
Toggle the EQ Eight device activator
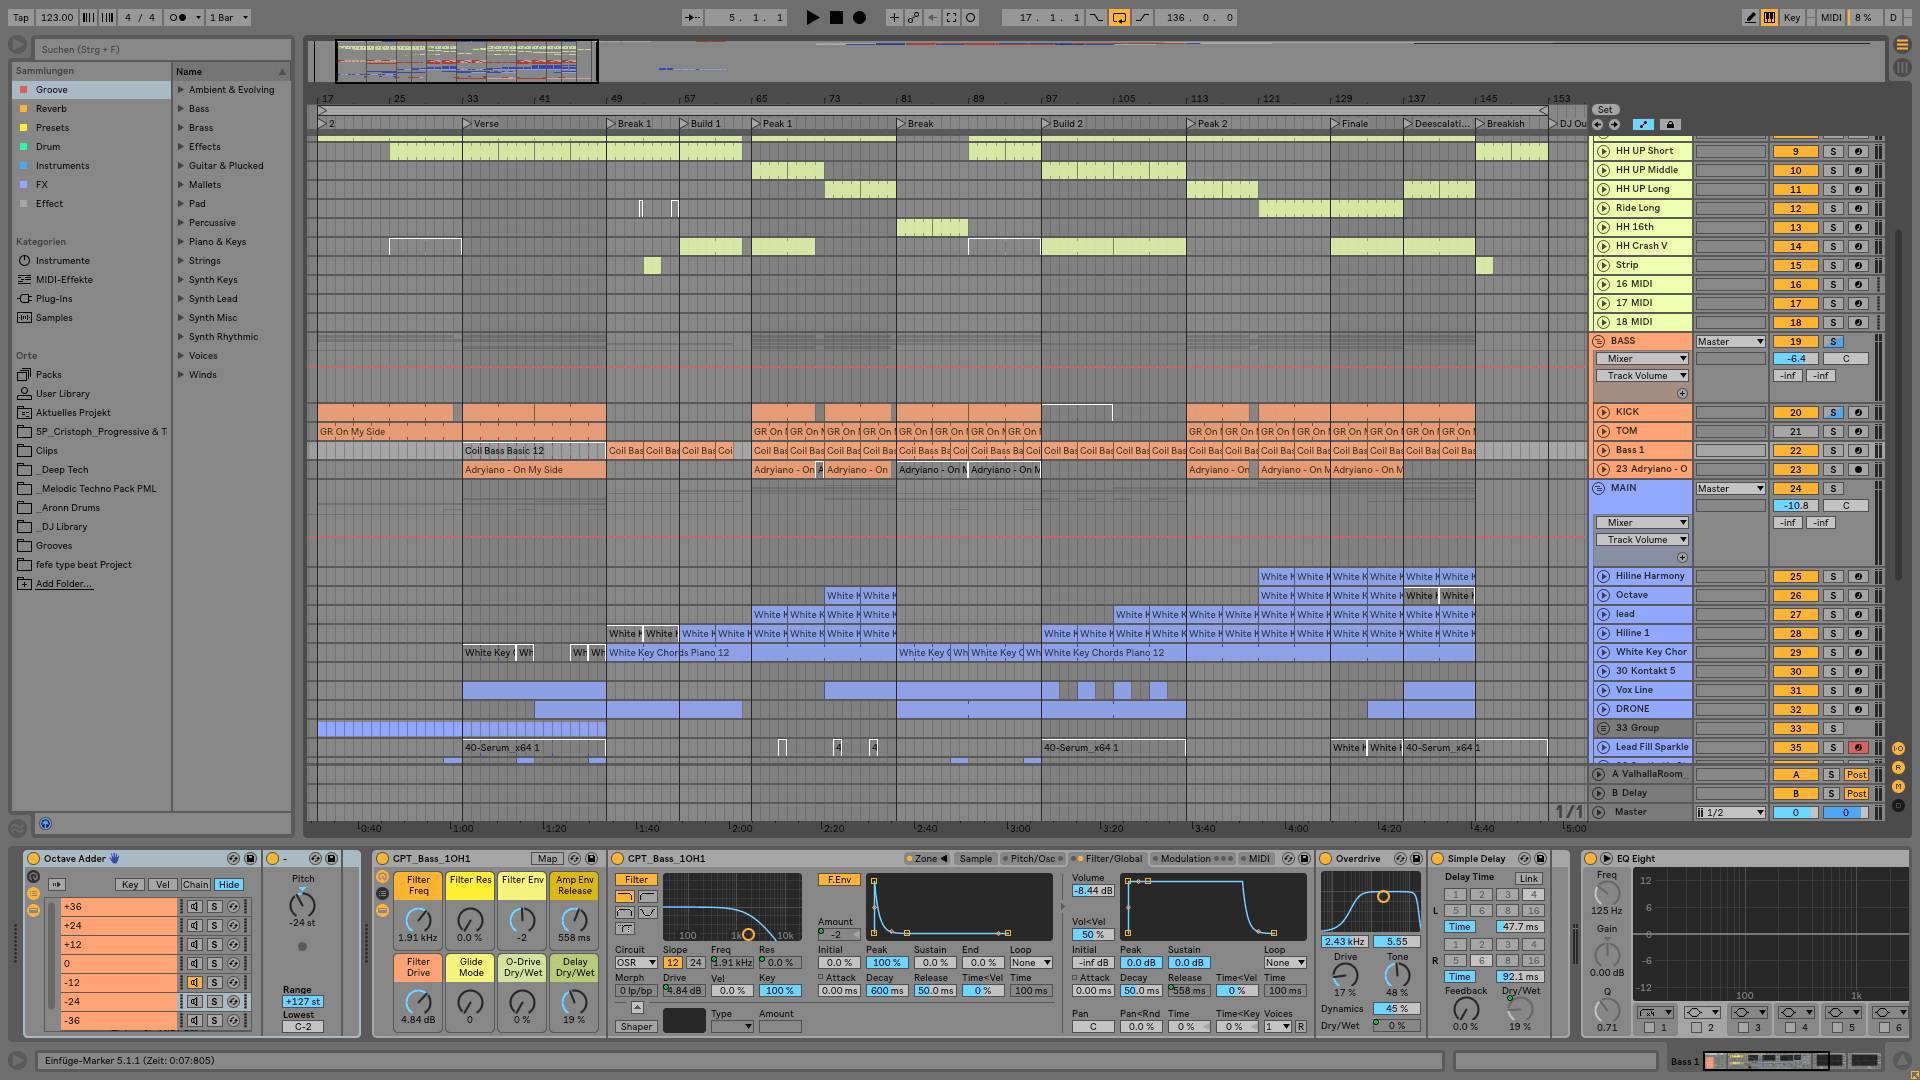(1590, 858)
